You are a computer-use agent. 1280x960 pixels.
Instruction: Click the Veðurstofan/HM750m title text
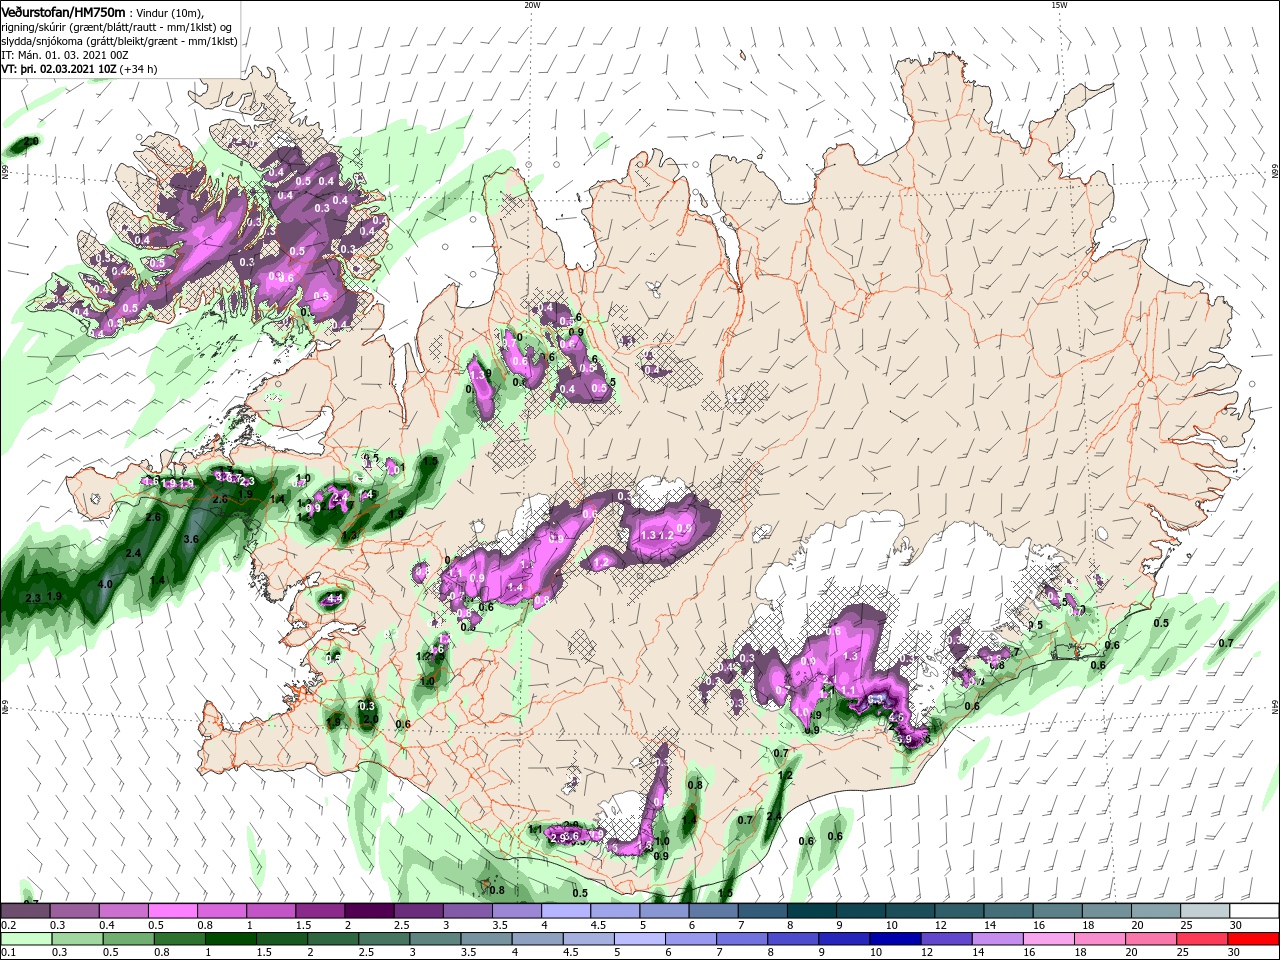point(64,11)
